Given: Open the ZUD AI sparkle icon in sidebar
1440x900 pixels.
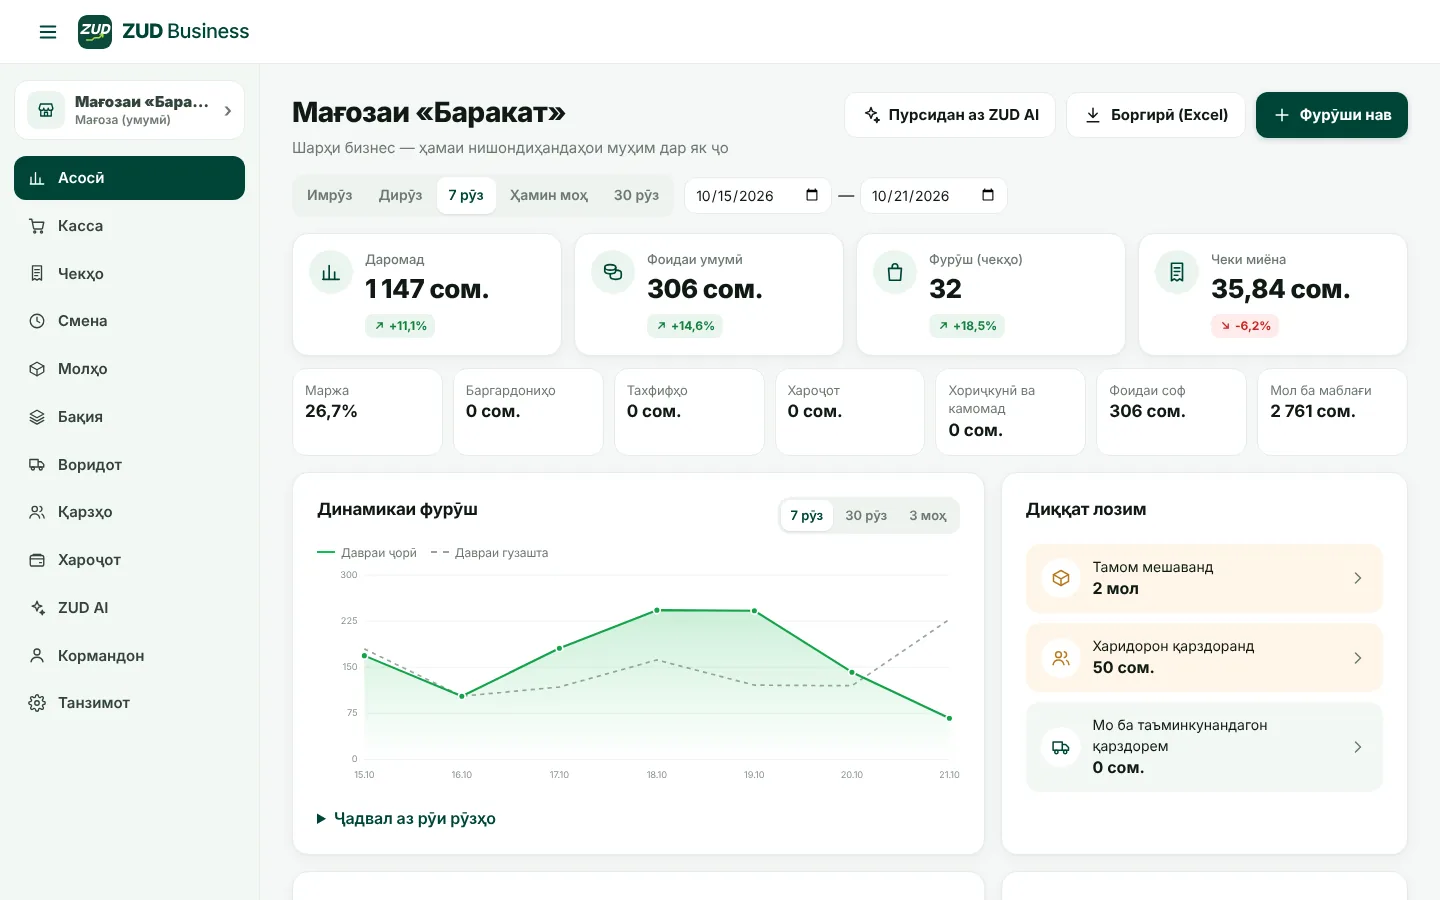Looking at the screenshot, I should pos(37,608).
